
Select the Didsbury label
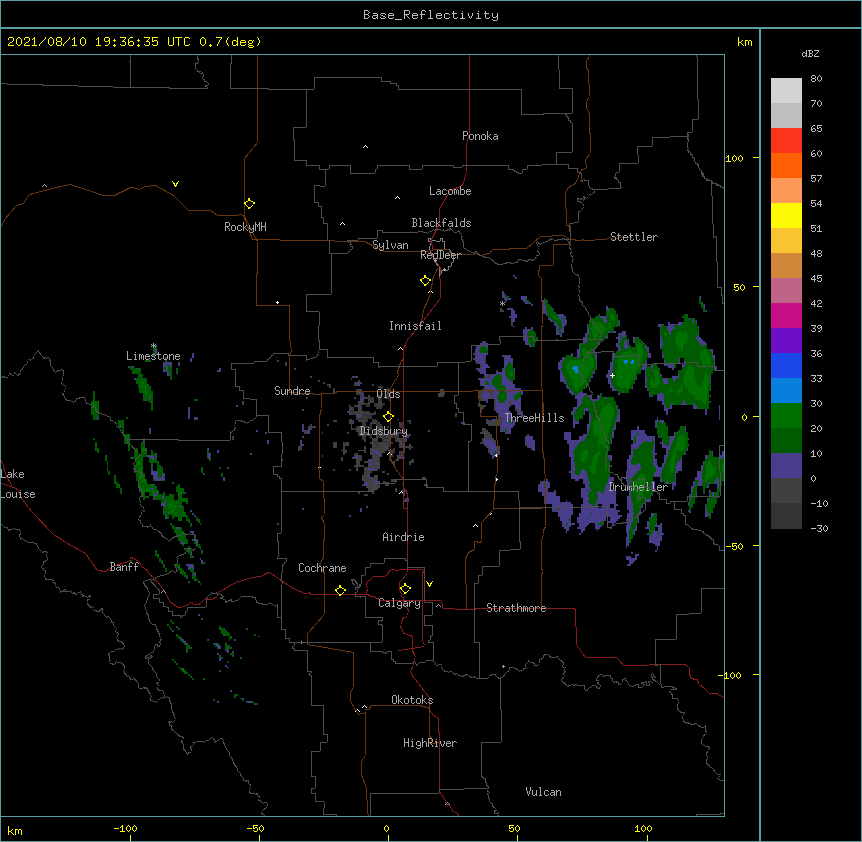pyautogui.click(x=383, y=431)
